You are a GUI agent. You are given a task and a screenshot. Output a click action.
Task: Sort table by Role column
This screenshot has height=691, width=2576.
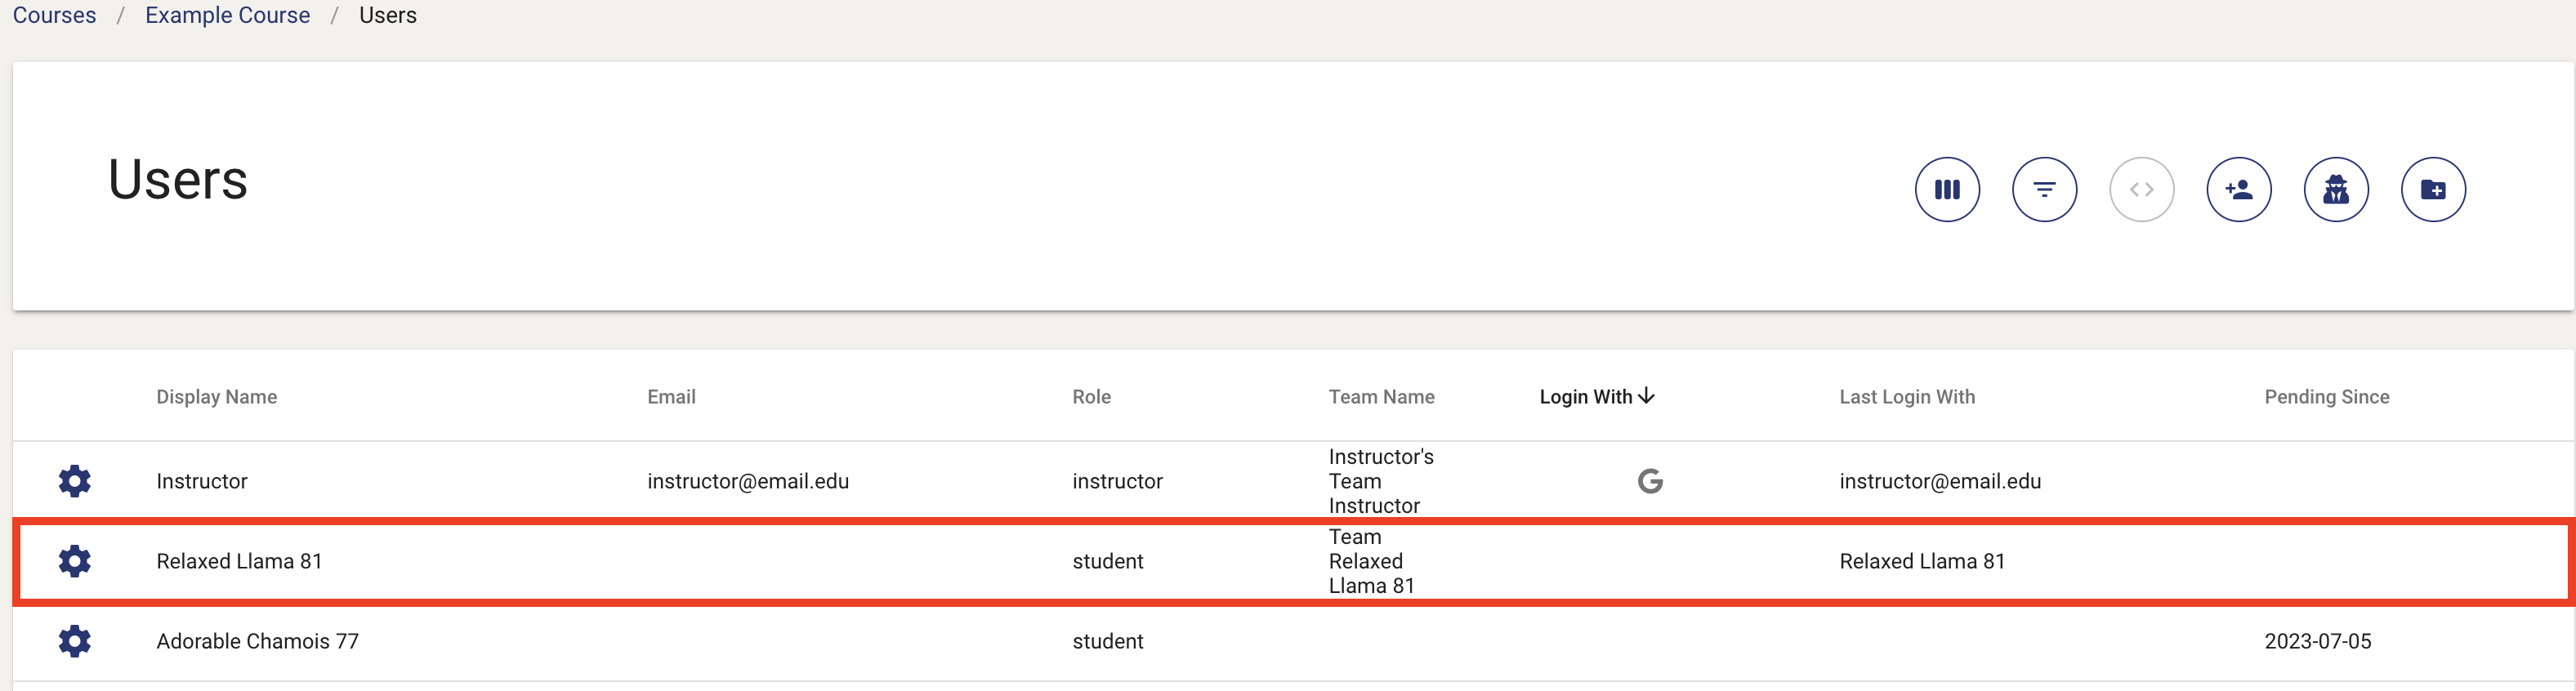tap(1091, 397)
